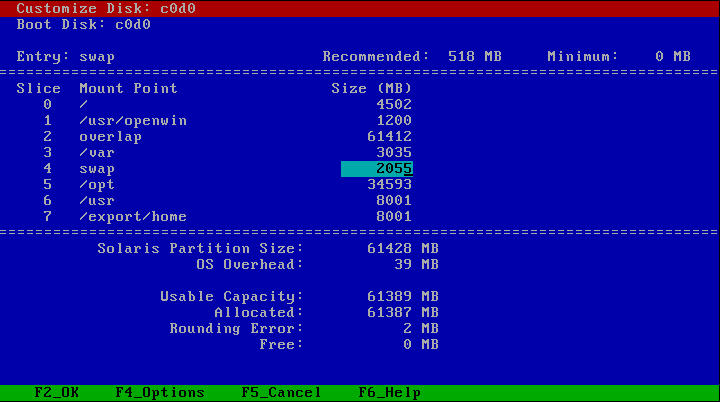Click the Customize Disk: c0d0 title
Screen dimensions: 720x402
(x=106, y=8)
